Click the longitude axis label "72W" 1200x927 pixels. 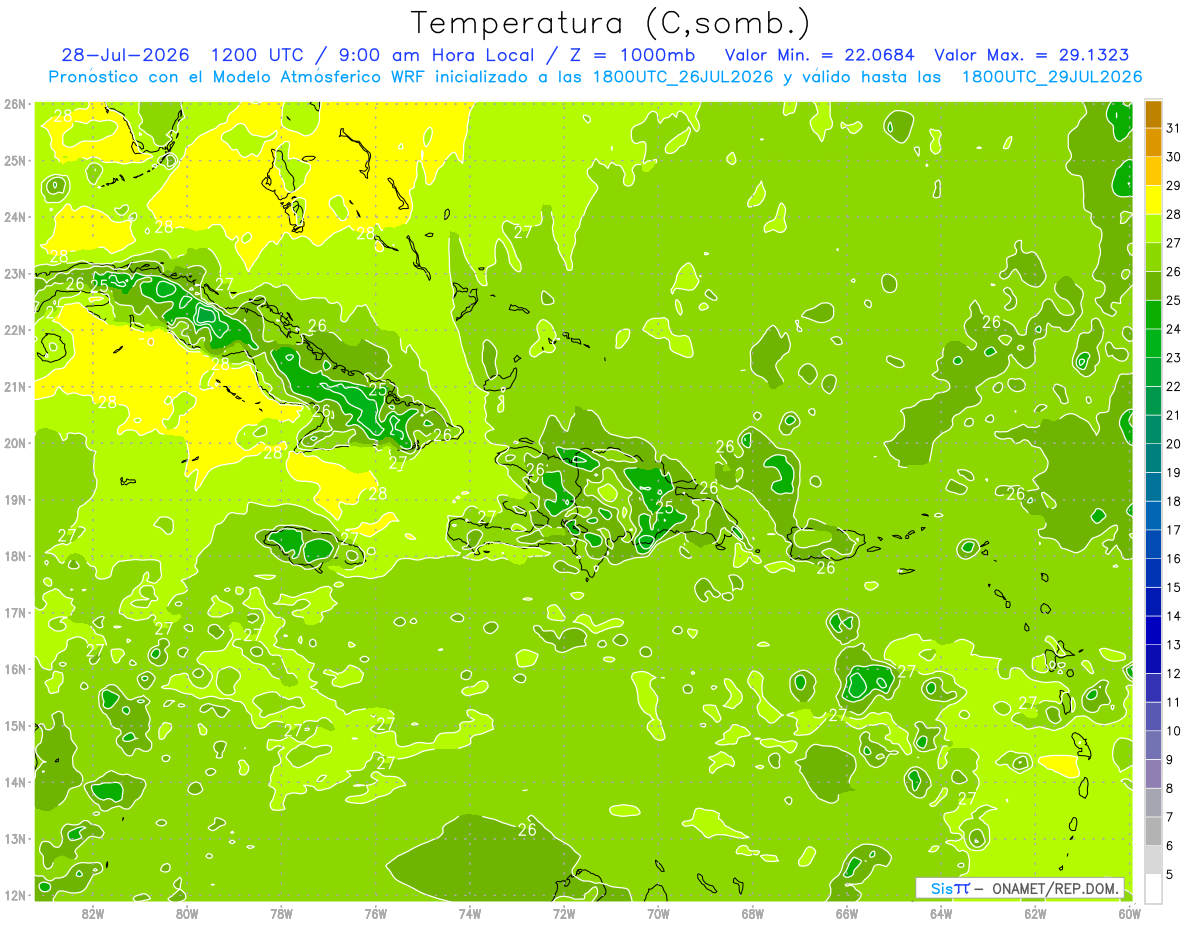pyautogui.click(x=564, y=913)
